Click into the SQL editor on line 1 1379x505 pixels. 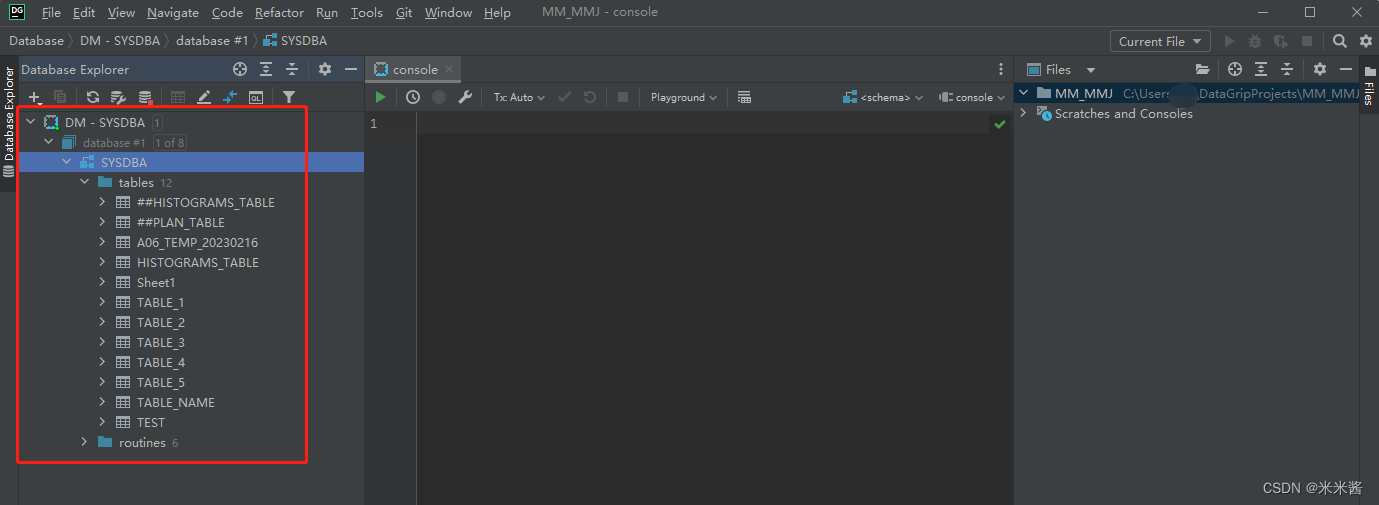(700, 123)
